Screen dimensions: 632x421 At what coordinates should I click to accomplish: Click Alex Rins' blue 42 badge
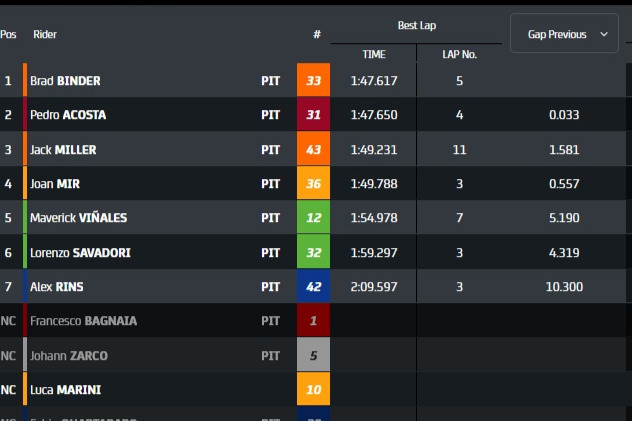pyautogui.click(x=313, y=286)
